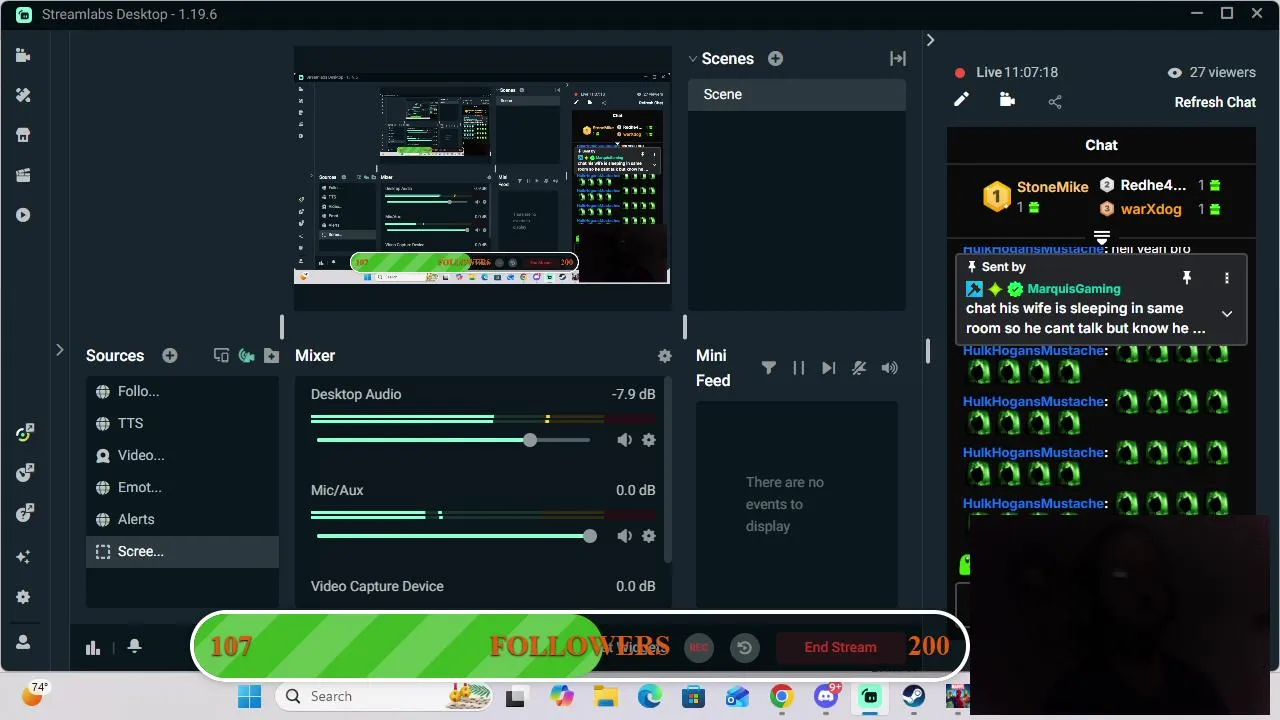The image size is (1280, 720).
Task: Skip the current Mini Feed alert
Action: tap(829, 368)
